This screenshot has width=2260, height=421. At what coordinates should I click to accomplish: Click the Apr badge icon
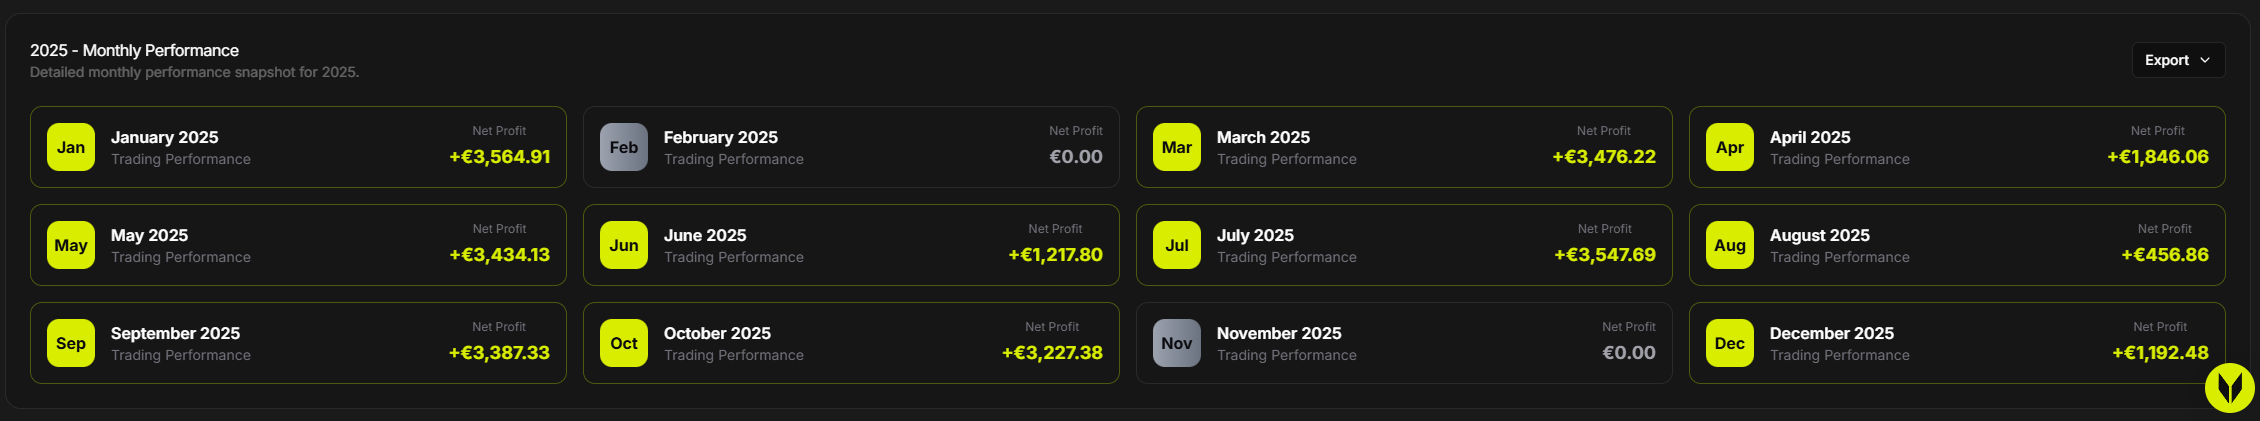1730,147
